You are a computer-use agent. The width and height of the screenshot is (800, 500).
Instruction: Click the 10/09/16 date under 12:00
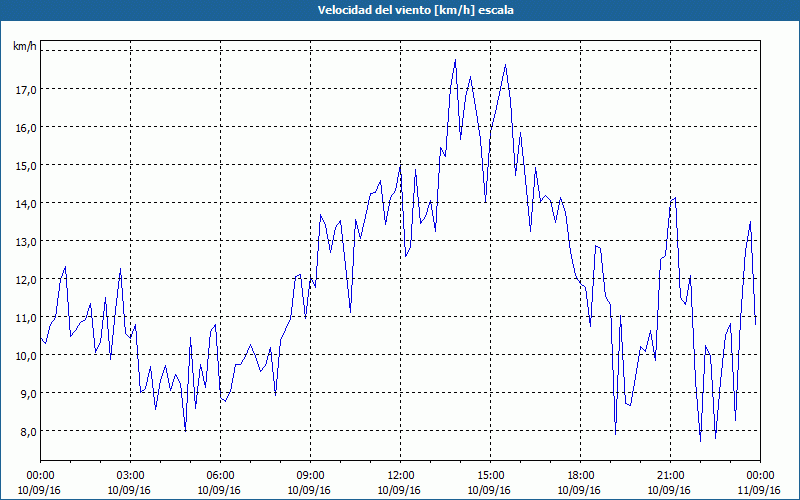coord(399,490)
